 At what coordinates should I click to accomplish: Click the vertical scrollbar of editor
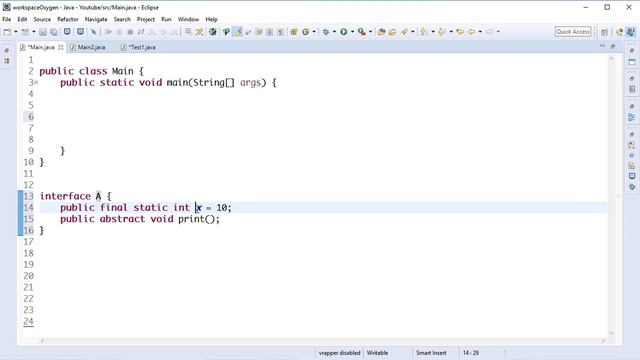point(611,196)
